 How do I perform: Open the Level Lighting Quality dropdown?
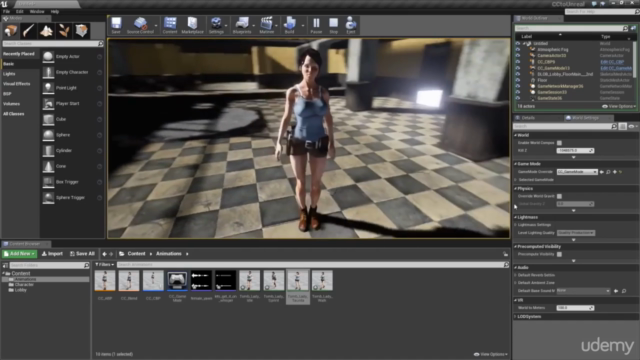coord(576,233)
